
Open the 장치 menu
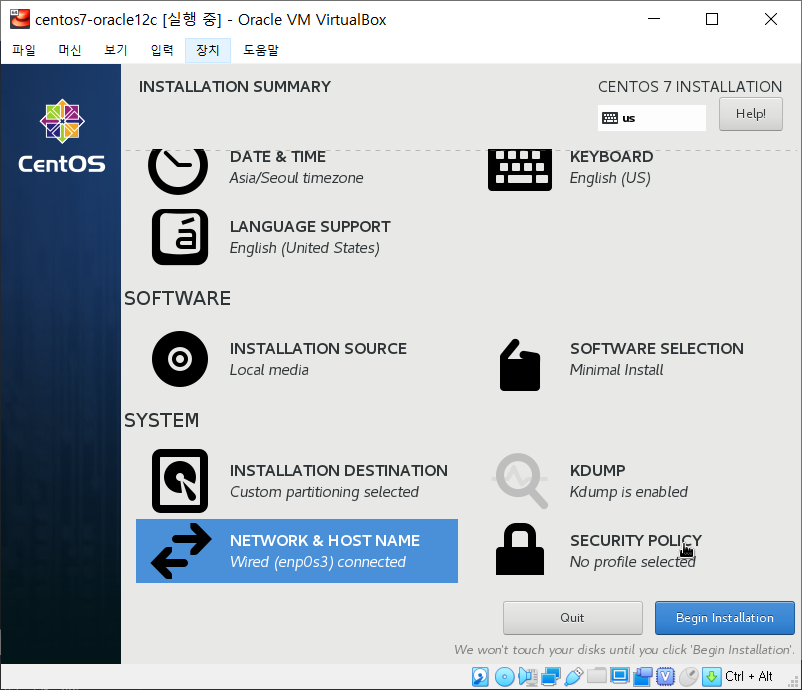coord(208,50)
